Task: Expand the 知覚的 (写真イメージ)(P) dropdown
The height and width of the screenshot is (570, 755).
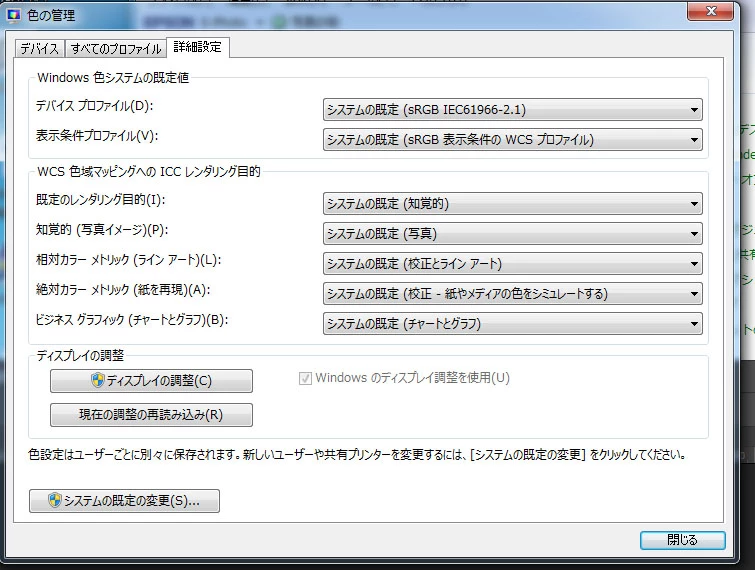Action: pyautogui.click(x=512, y=233)
